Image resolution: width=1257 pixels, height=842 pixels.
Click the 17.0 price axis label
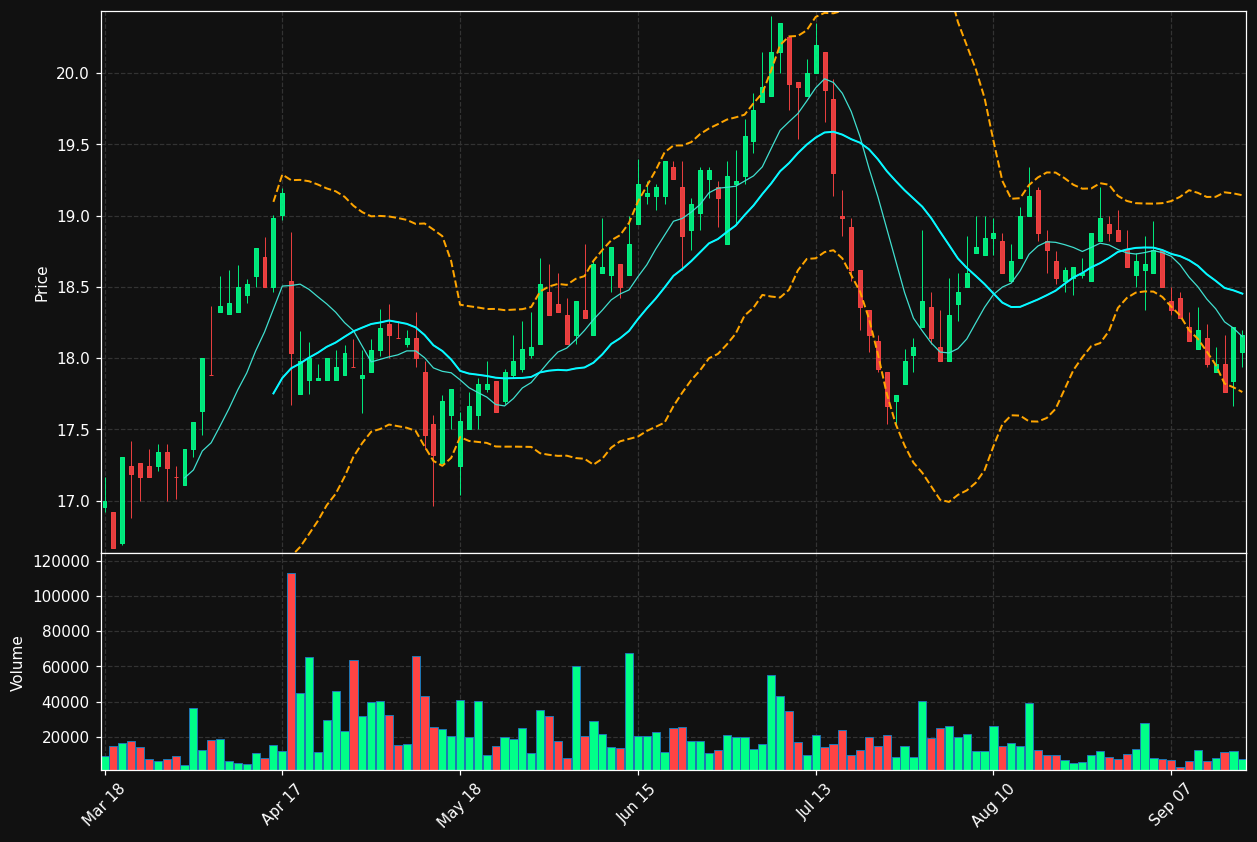click(72, 502)
